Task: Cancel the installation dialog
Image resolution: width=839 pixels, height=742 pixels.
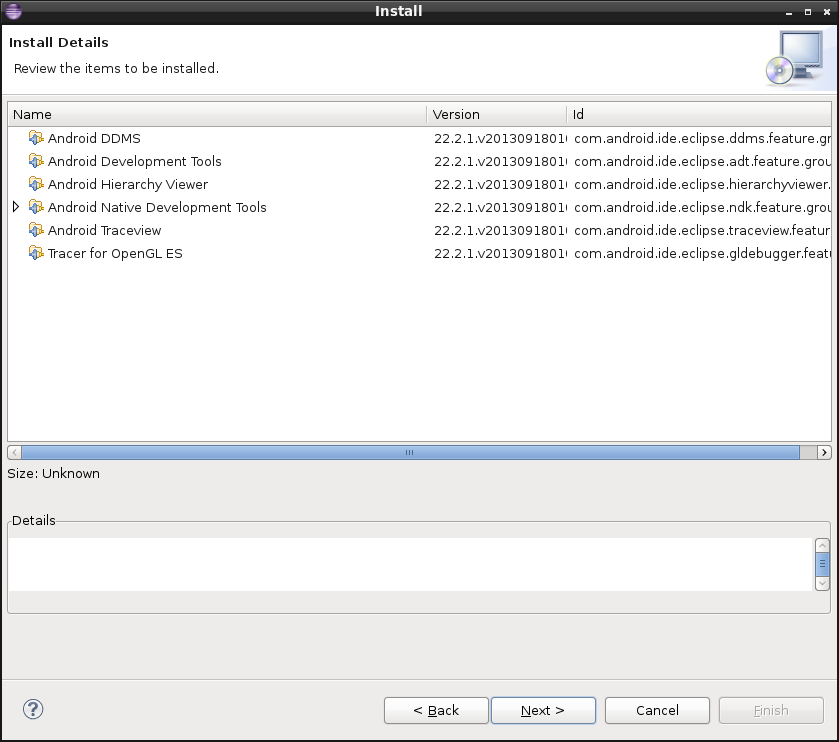Action: (x=657, y=710)
